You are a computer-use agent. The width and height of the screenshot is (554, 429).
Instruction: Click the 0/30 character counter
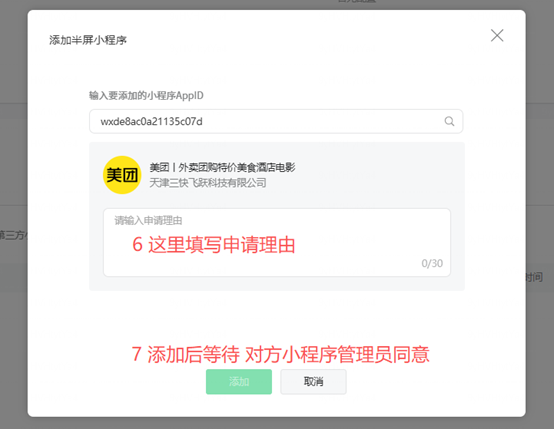coord(432,263)
